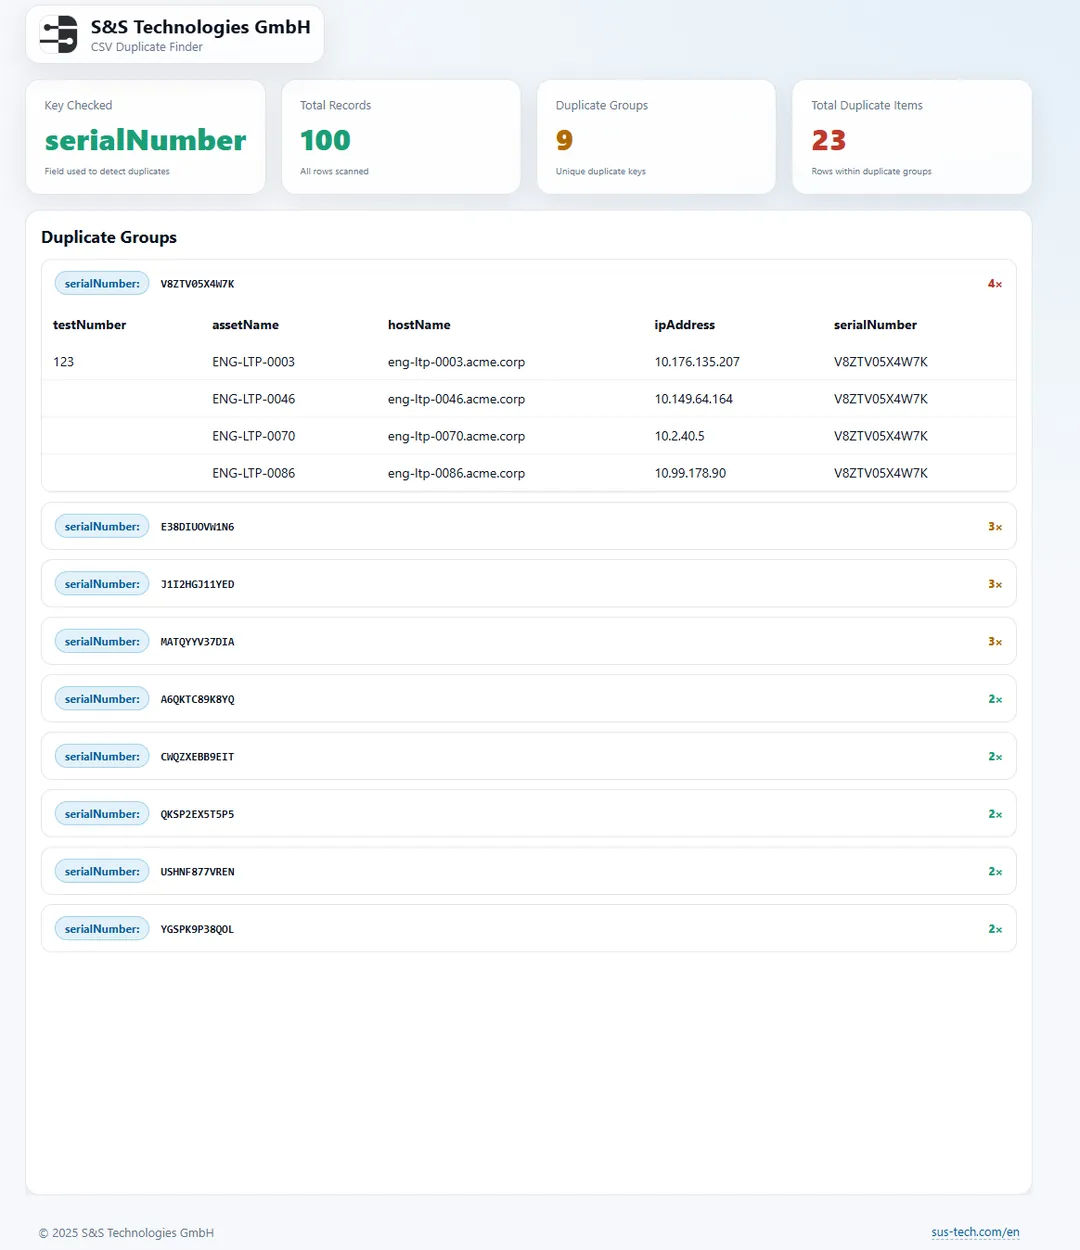Click the total records value 100
Image resolution: width=1080 pixels, height=1250 pixels.
click(325, 140)
